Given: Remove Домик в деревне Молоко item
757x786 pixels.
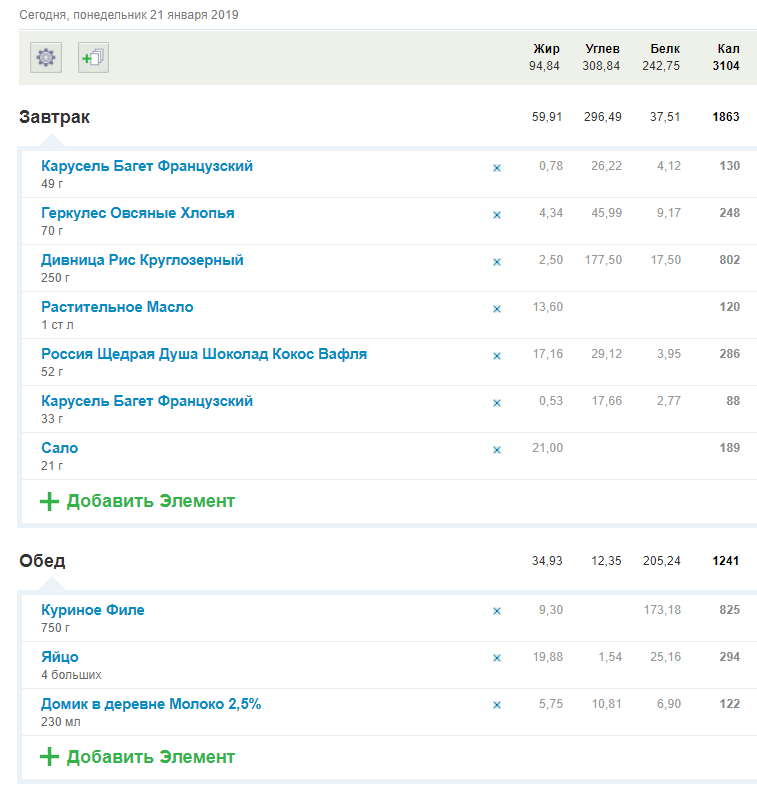Looking at the screenshot, I should pos(497,706).
